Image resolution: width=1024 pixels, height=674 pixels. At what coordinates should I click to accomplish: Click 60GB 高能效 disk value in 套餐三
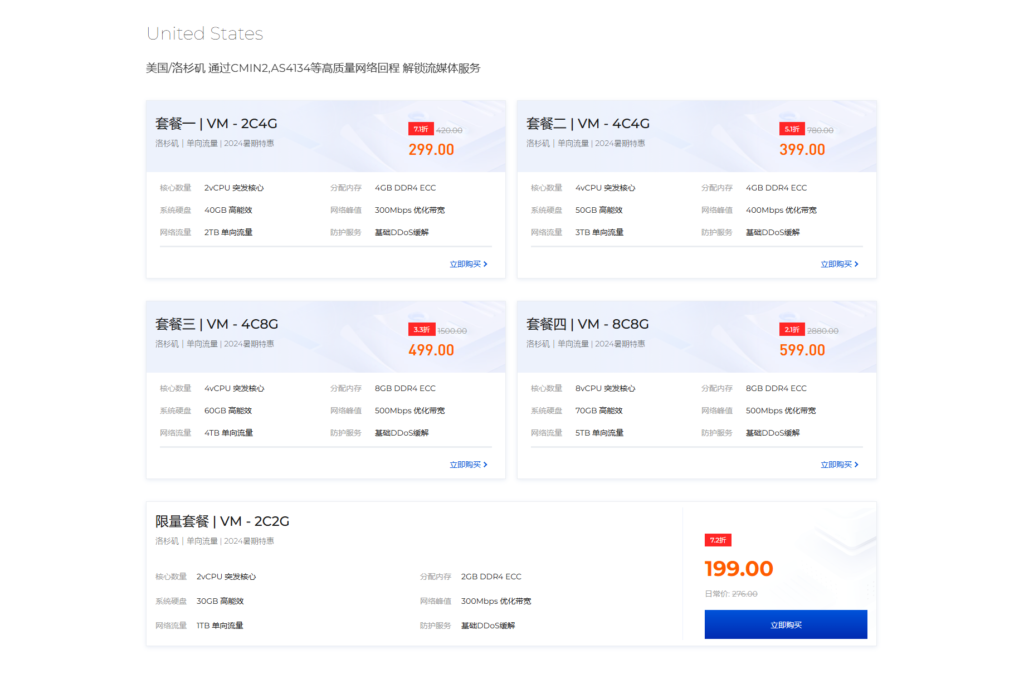[x=228, y=411]
